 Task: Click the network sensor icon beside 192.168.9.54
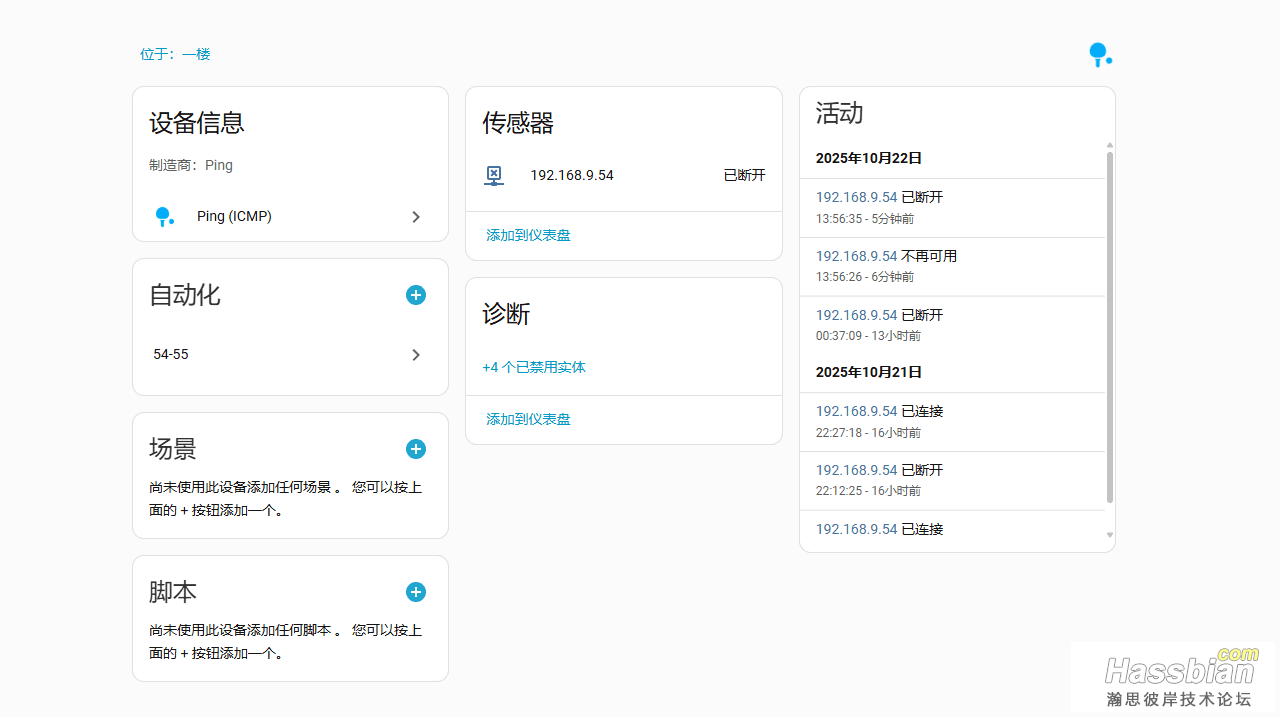point(494,176)
